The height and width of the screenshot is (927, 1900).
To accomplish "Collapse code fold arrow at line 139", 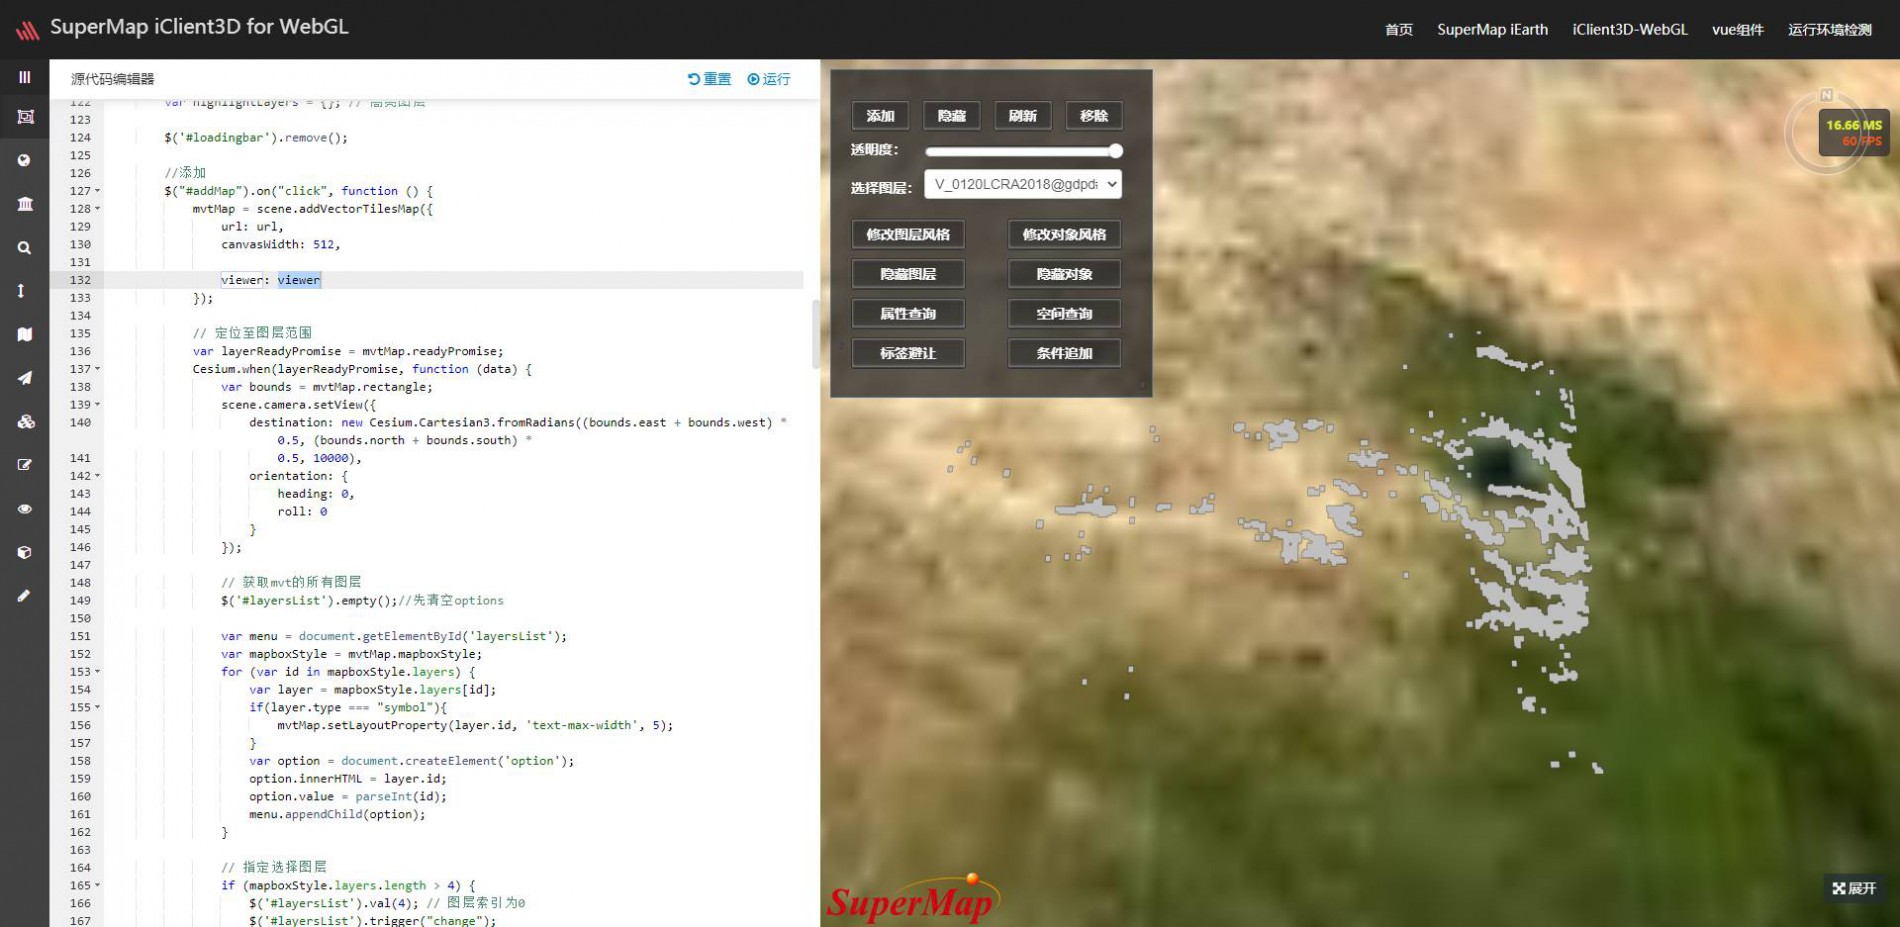I will 97,405.
